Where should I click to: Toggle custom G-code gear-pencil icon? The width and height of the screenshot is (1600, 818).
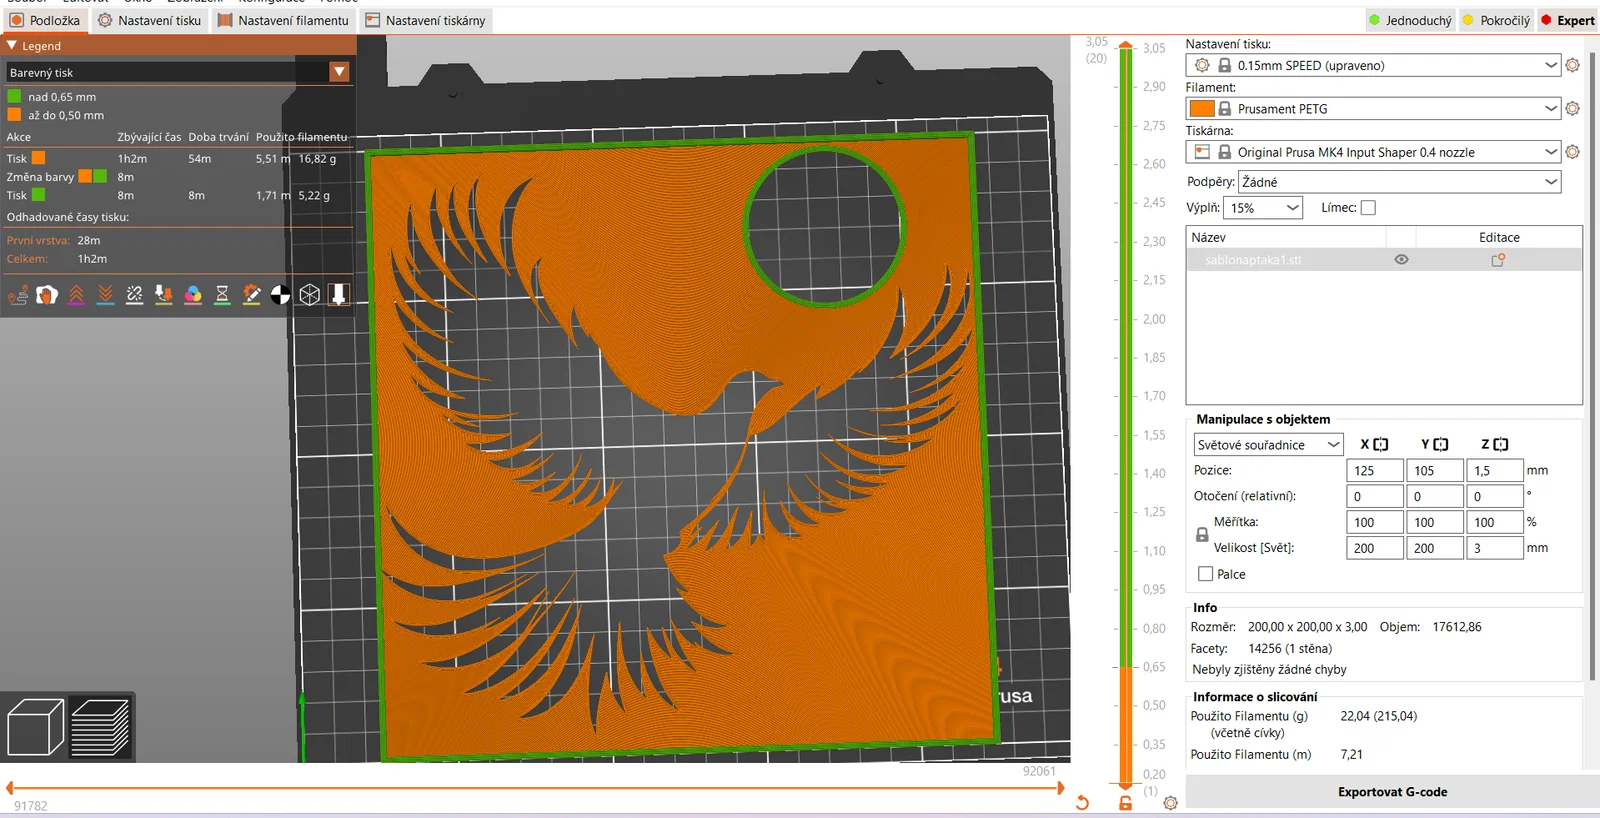[251, 294]
